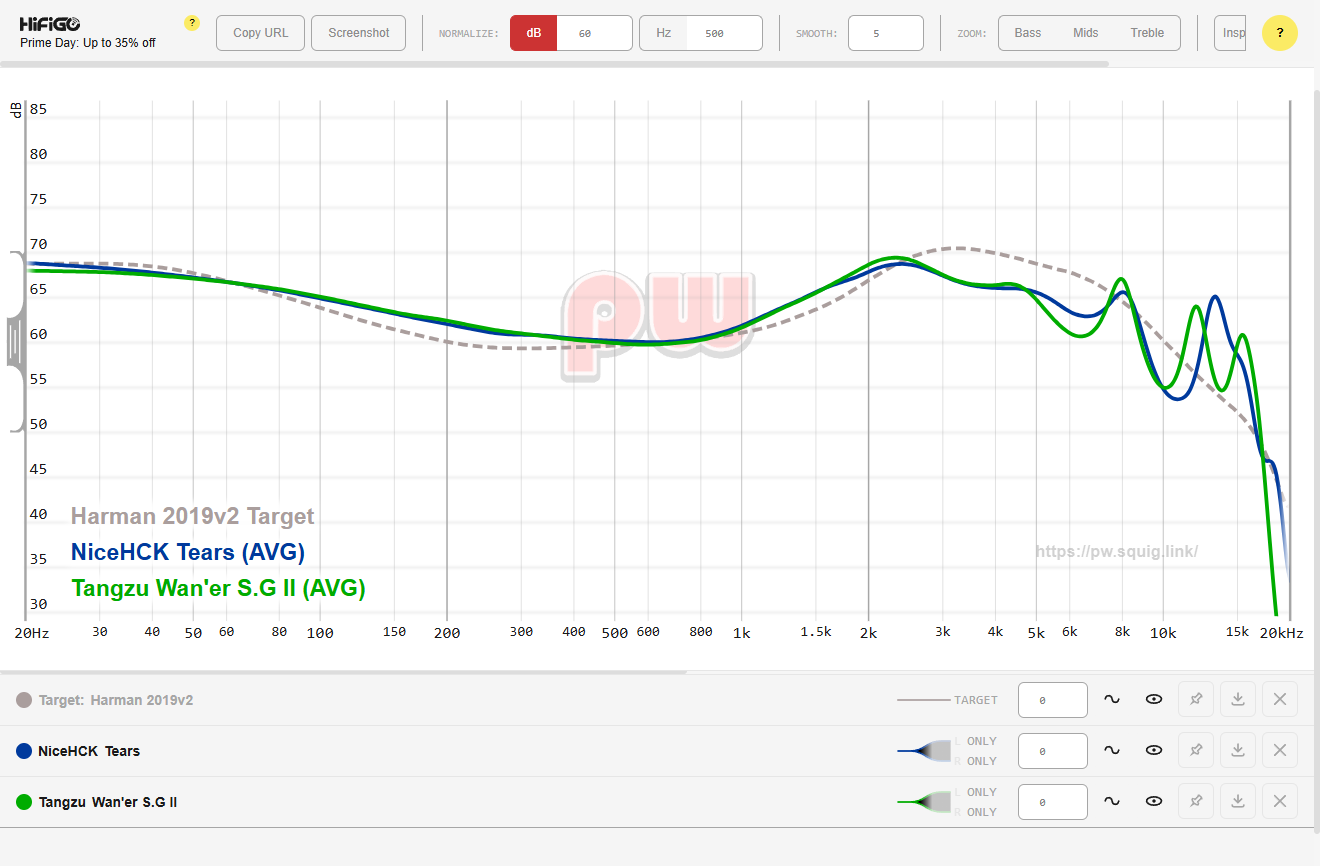This screenshot has width=1320, height=866.
Task: Click the horizontal scrollbar under the graph
Action: point(343,672)
